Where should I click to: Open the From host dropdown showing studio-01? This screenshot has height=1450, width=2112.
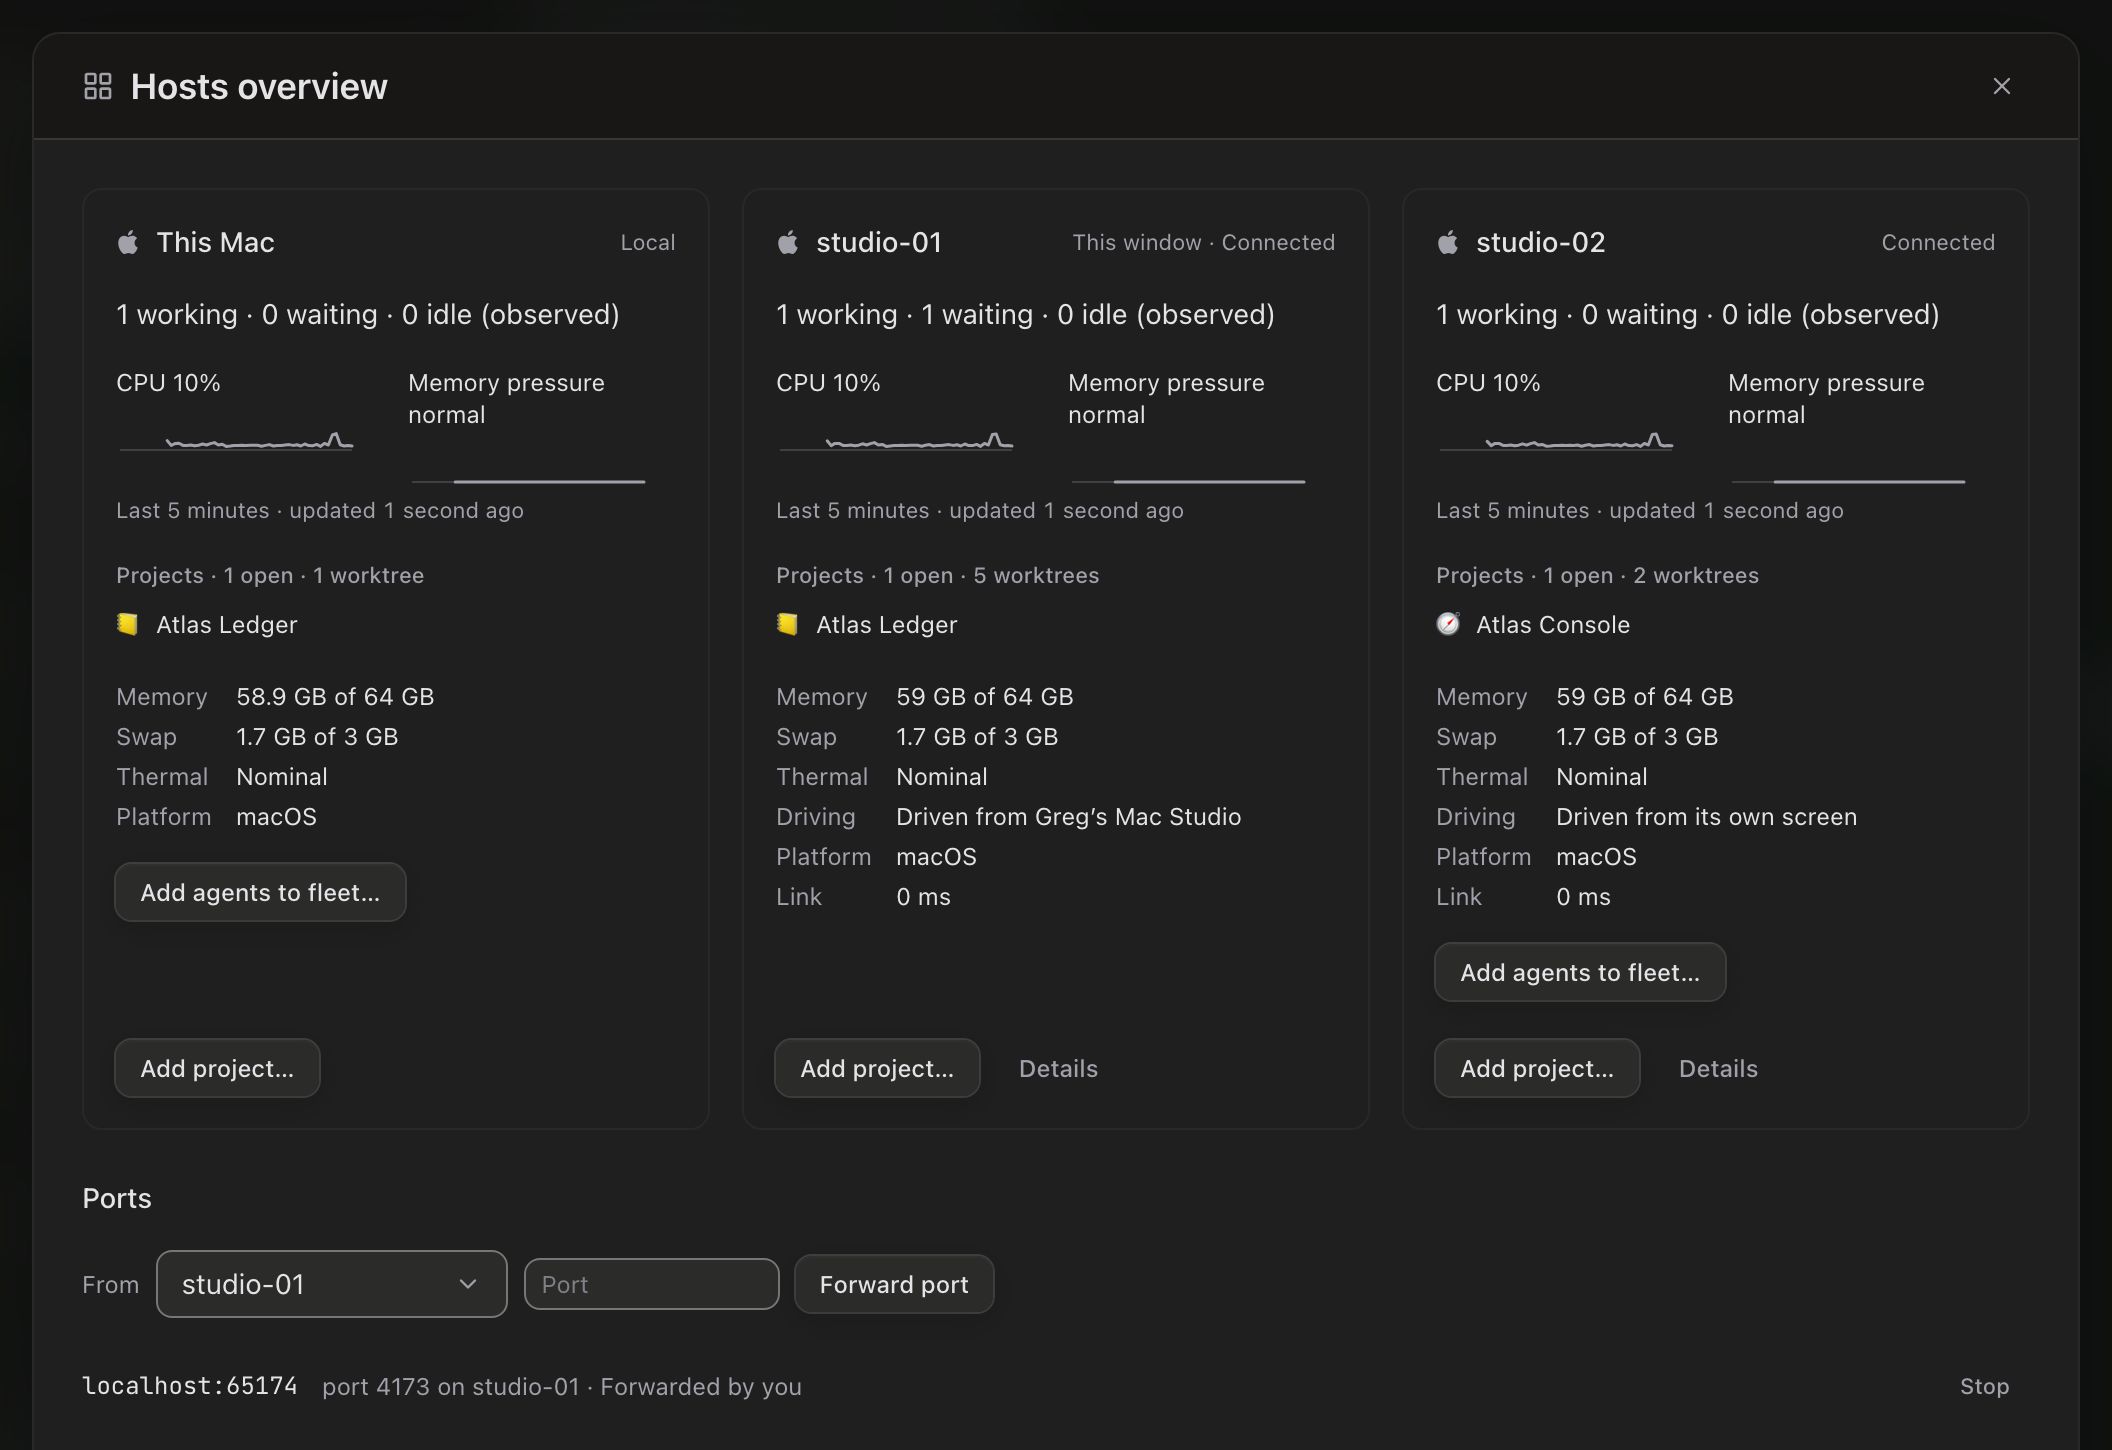[332, 1284]
